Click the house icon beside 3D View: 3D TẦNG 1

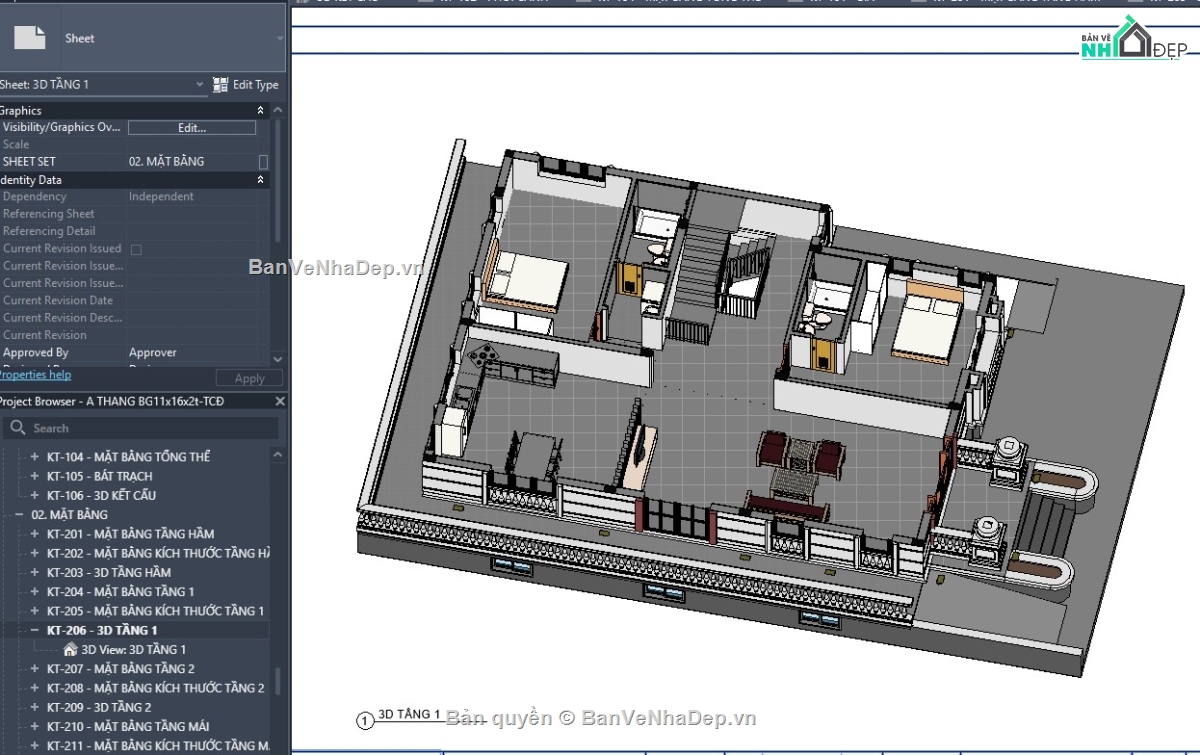(x=69, y=649)
